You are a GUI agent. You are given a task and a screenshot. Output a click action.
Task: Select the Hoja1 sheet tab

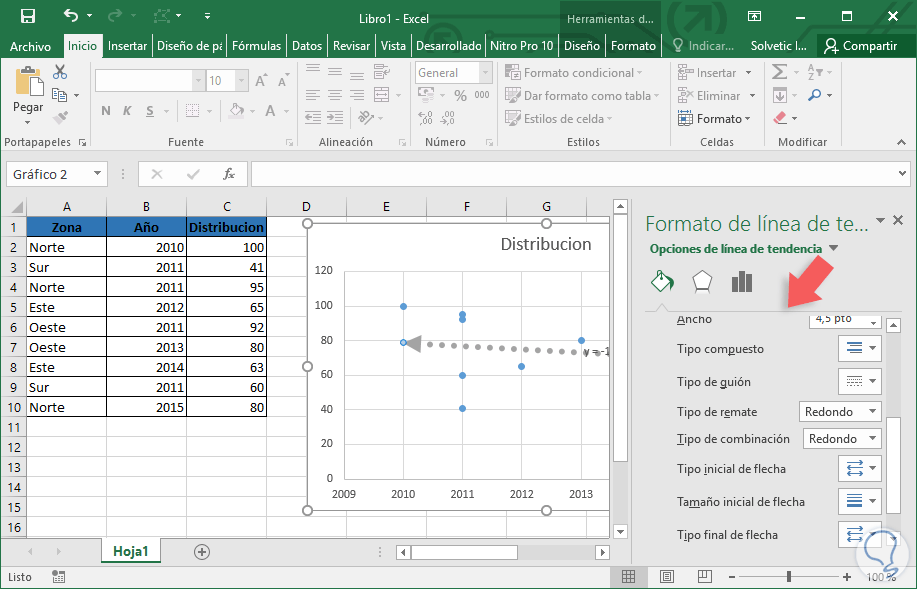point(130,551)
